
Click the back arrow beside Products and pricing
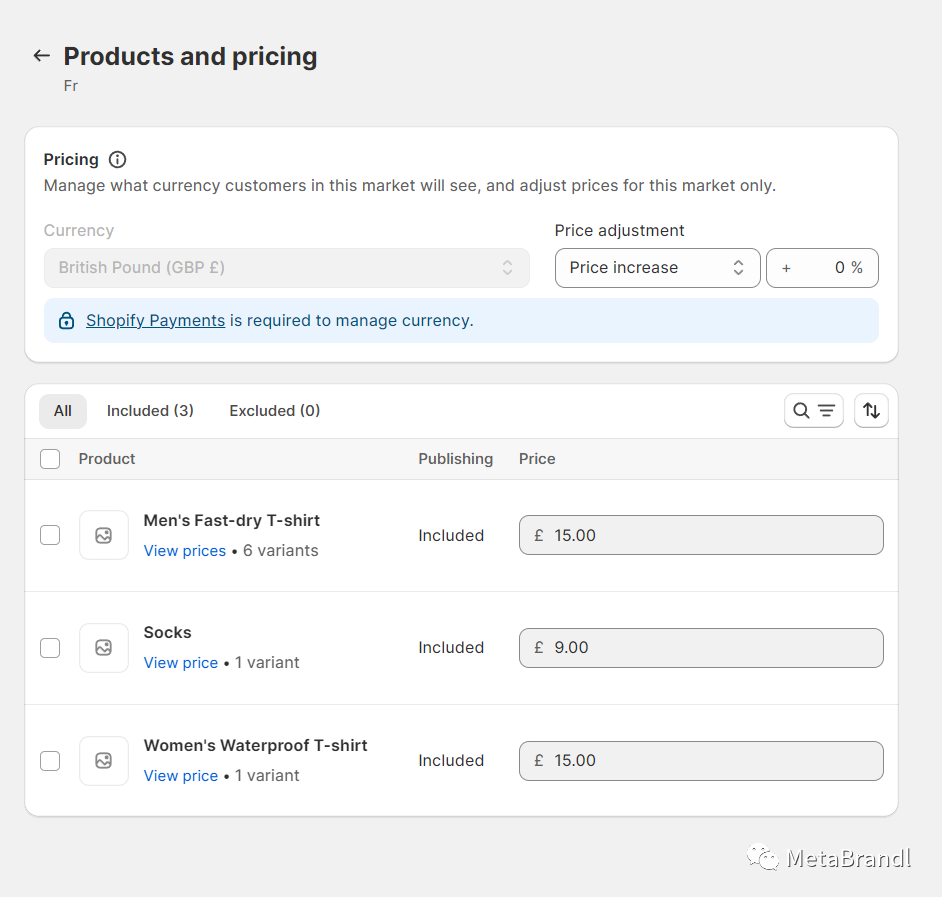click(x=41, y=56)
